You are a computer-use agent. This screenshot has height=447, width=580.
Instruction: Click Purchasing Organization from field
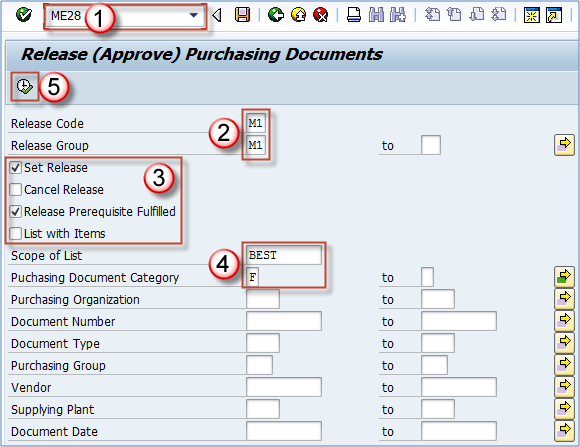[x=263, y=299]
